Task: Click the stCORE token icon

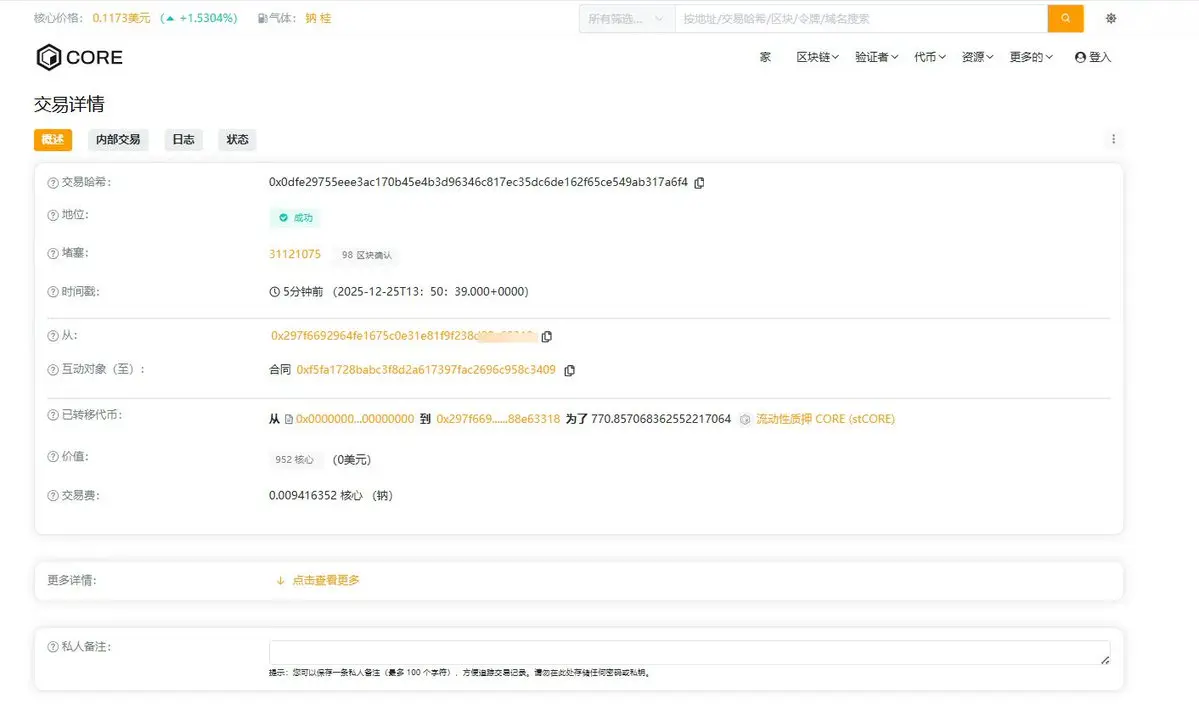Action: (745, 420)
